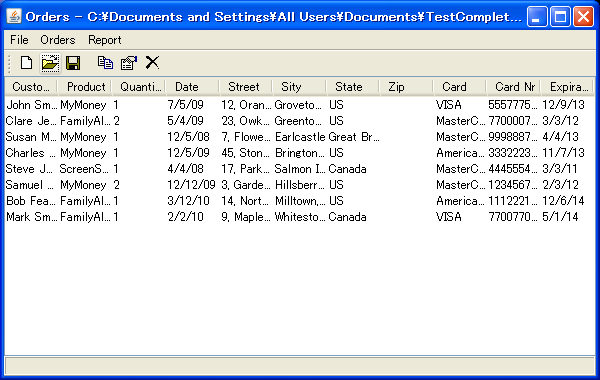Click street cell 45, Ston...
600x380 pixels.
[x=246, y=153]
